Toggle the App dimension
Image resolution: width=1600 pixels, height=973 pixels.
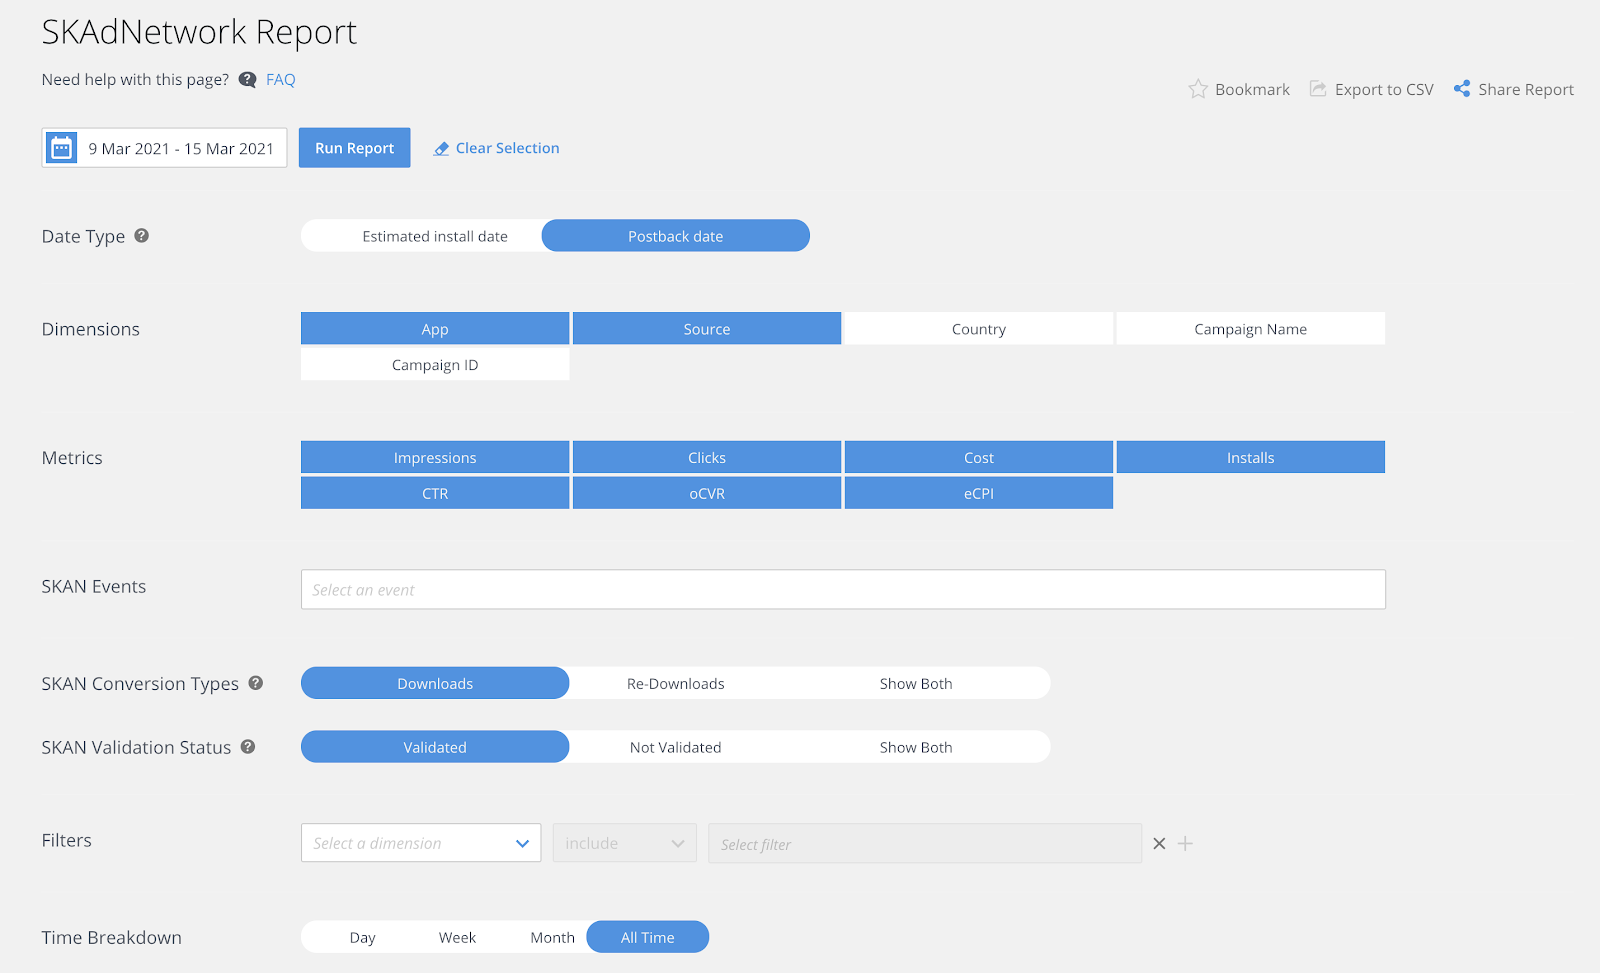point(435,329)
